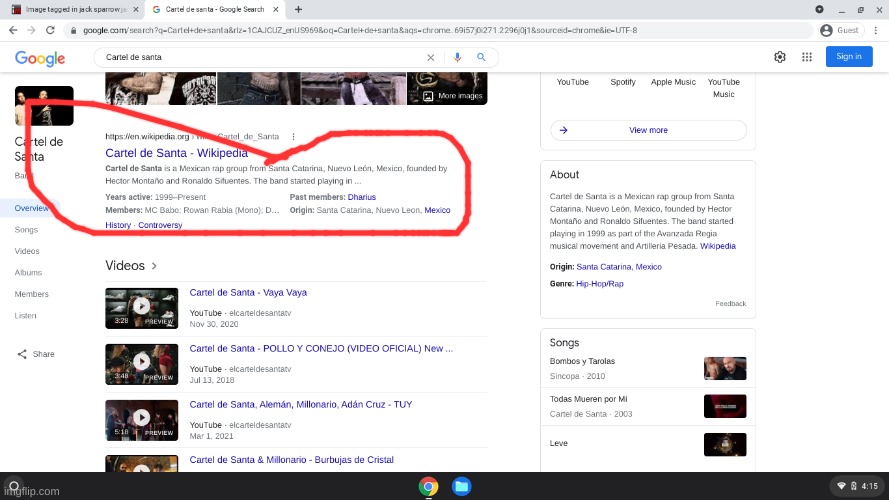889x500 pixels.
Task: Click the Feedback link
Action: coord(730,304)
